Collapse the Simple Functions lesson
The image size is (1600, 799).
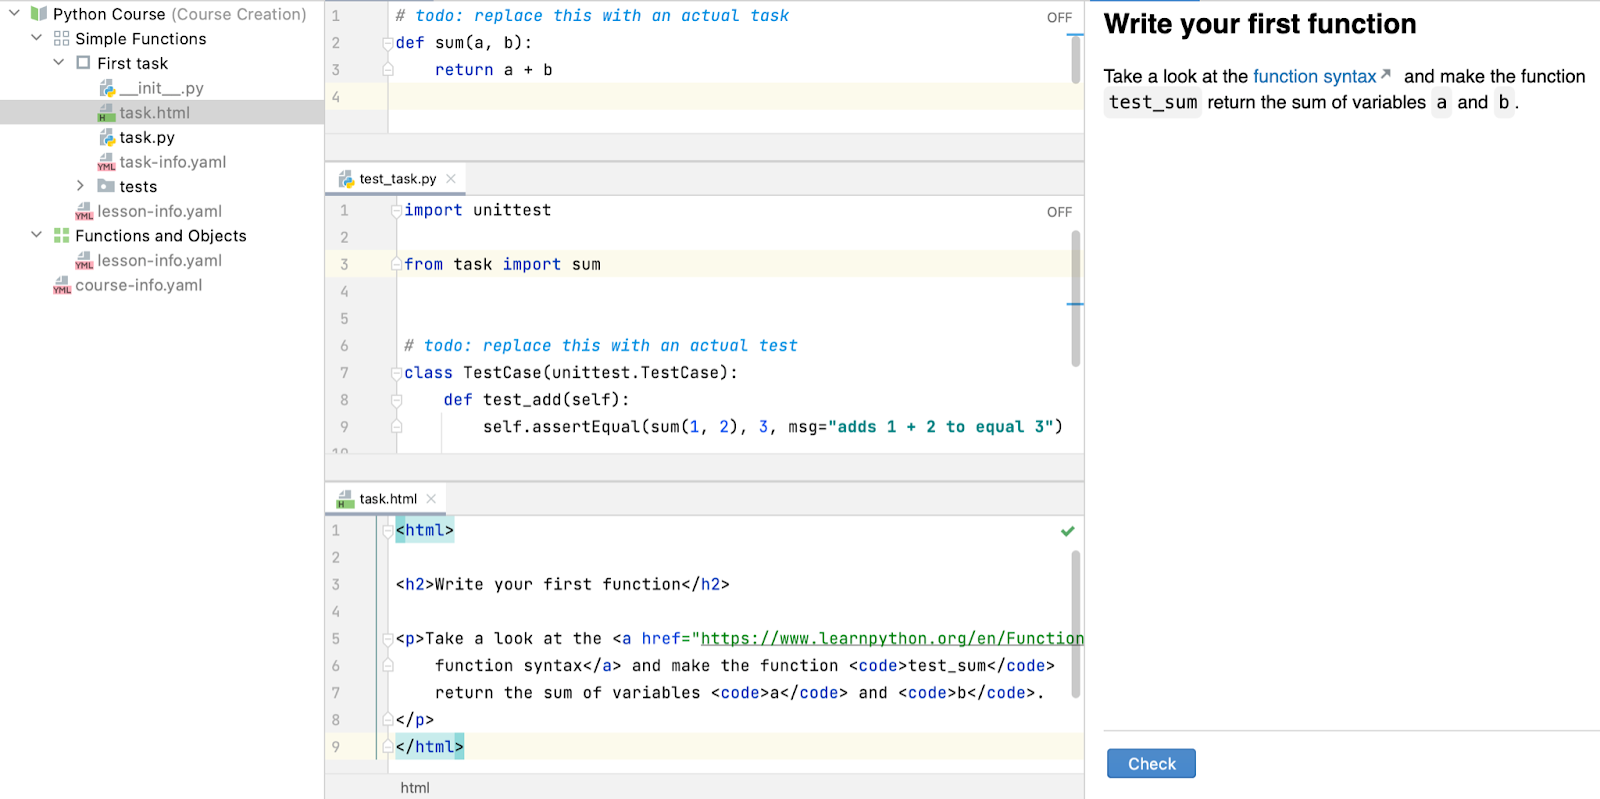pos(37,38)
